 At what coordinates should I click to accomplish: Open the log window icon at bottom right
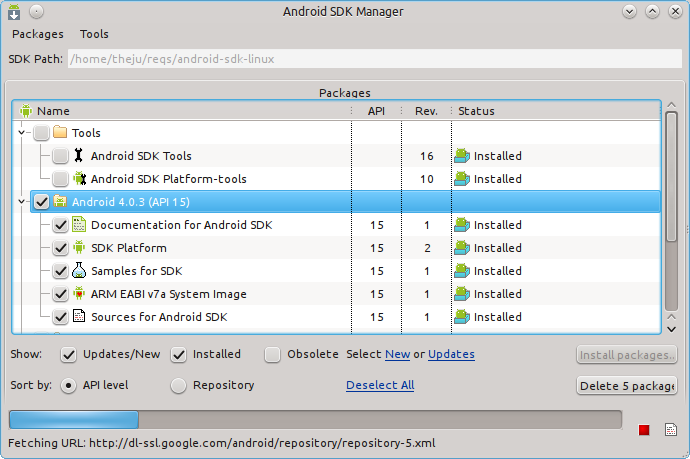671,430
